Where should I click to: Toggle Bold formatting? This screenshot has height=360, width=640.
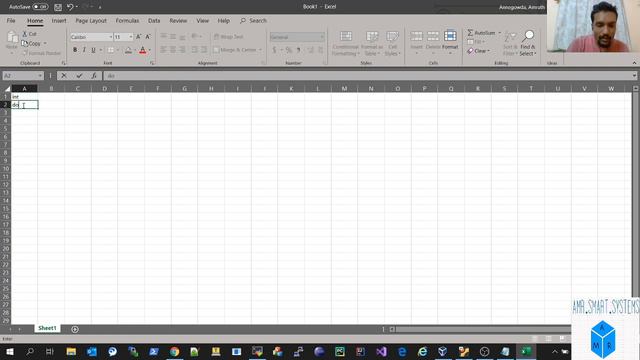pos(75,50)
